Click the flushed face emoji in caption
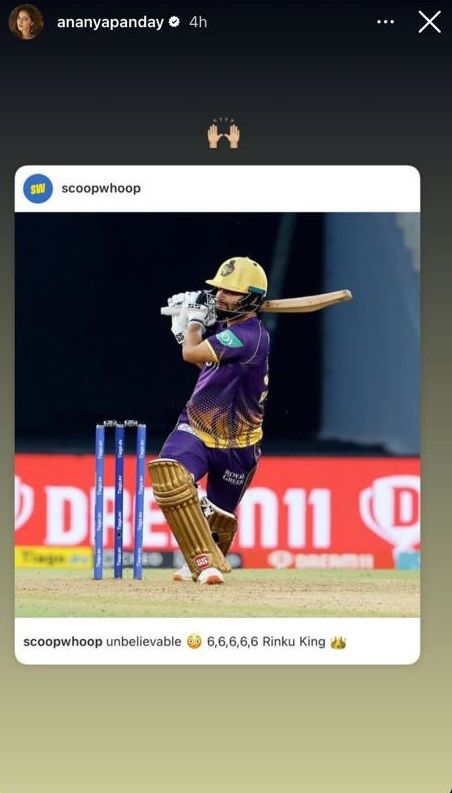The height and width of the screenshot is (793, 452). click(x=194, y=642)
